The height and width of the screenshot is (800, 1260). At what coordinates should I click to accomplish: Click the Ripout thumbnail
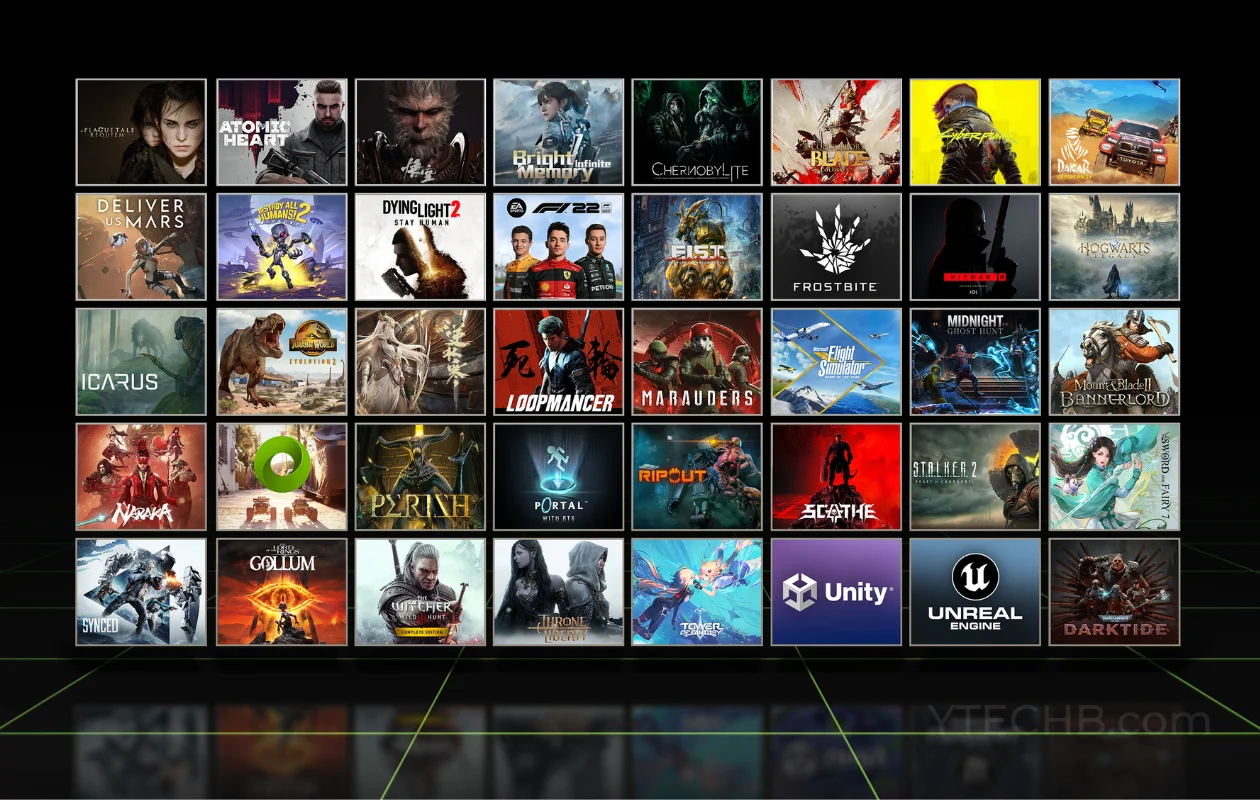point(697,477)
